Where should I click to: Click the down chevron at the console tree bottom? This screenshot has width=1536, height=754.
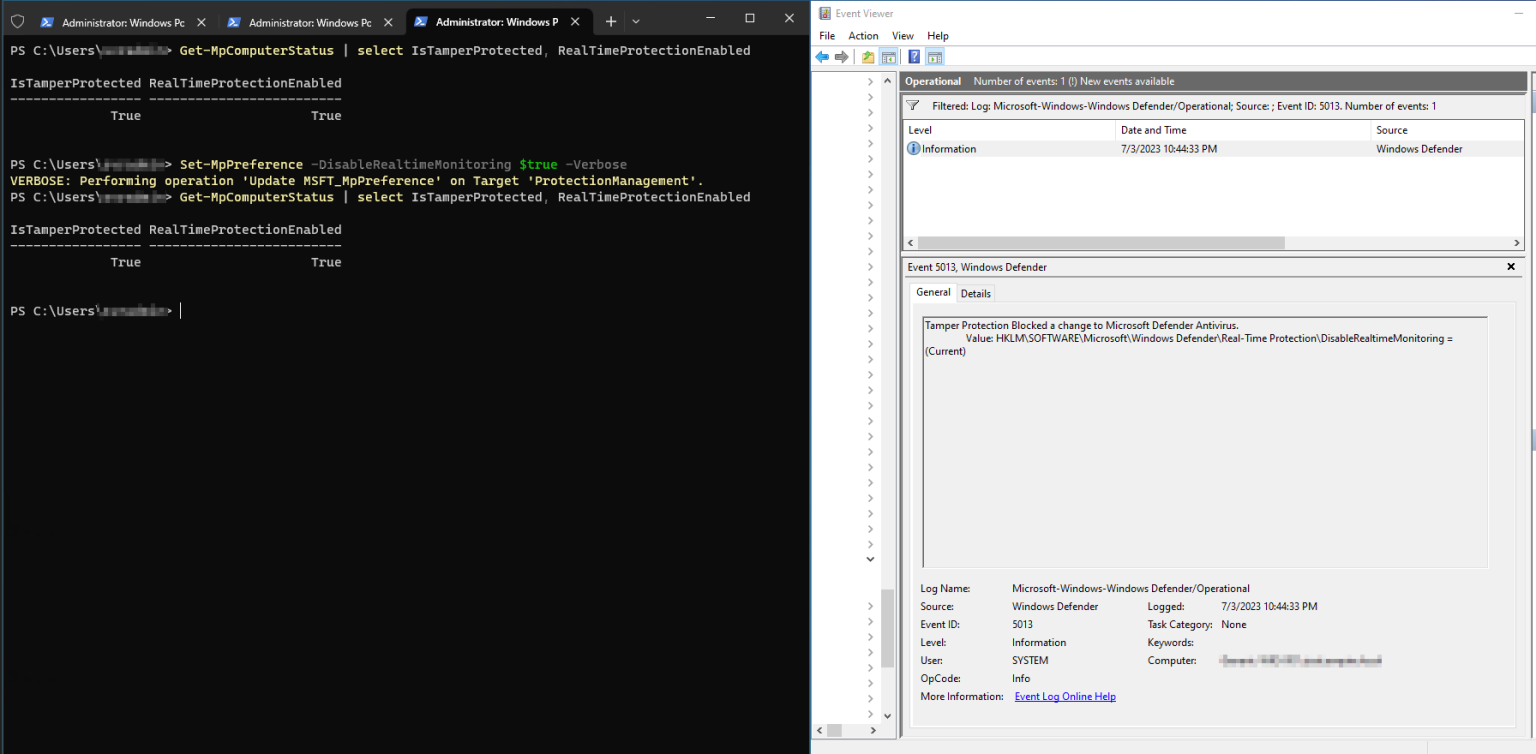[870, 559]
